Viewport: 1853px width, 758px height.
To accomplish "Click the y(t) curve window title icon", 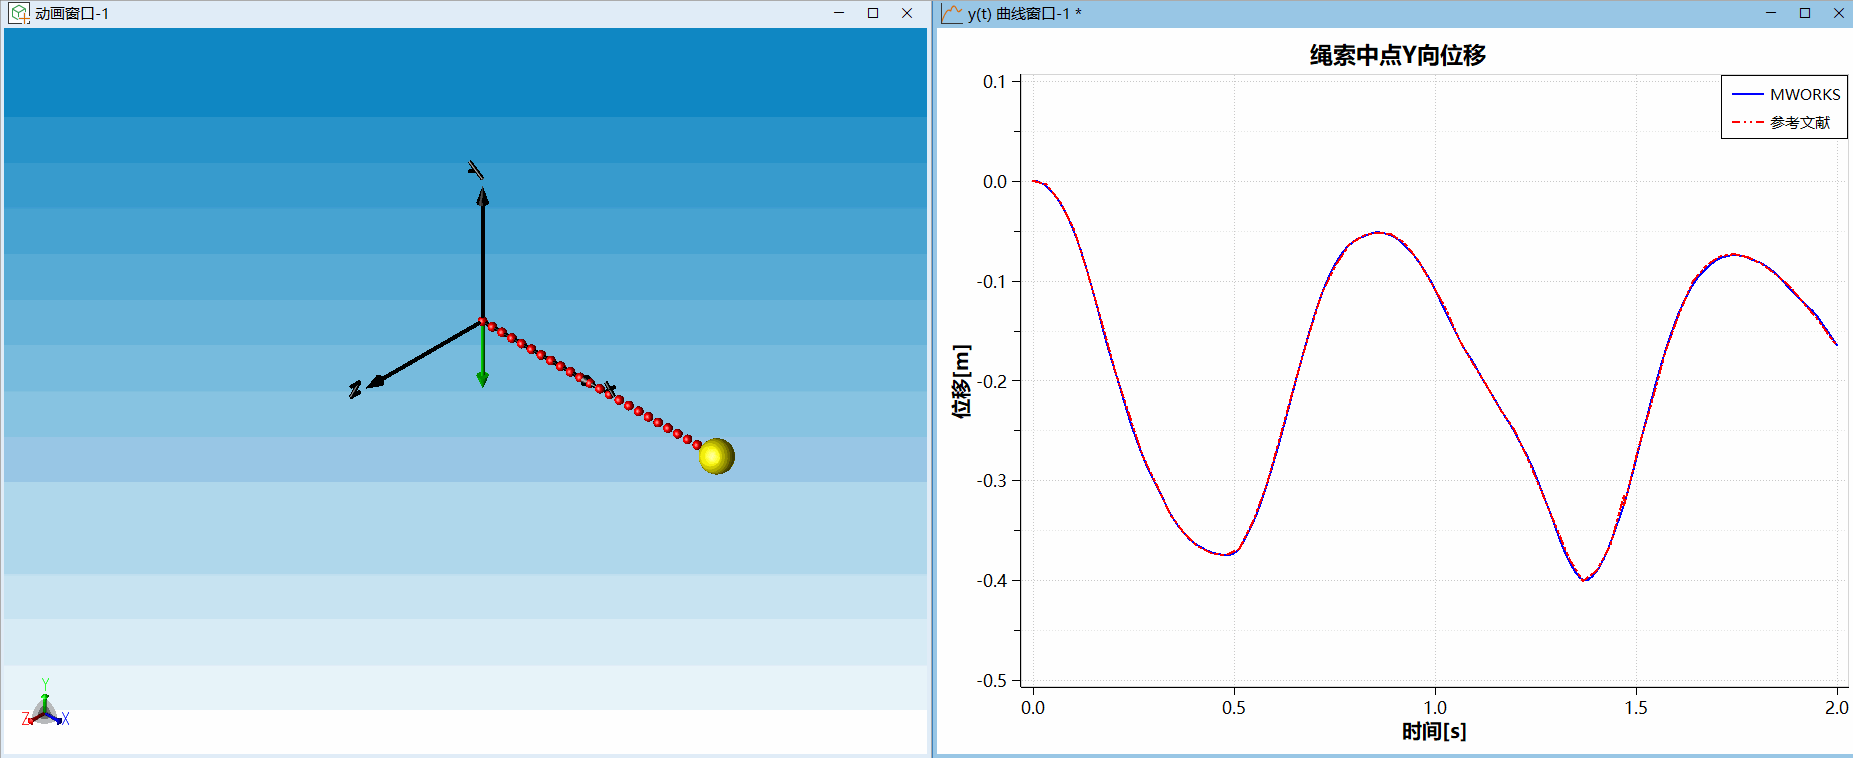I will tap(952, 13).
